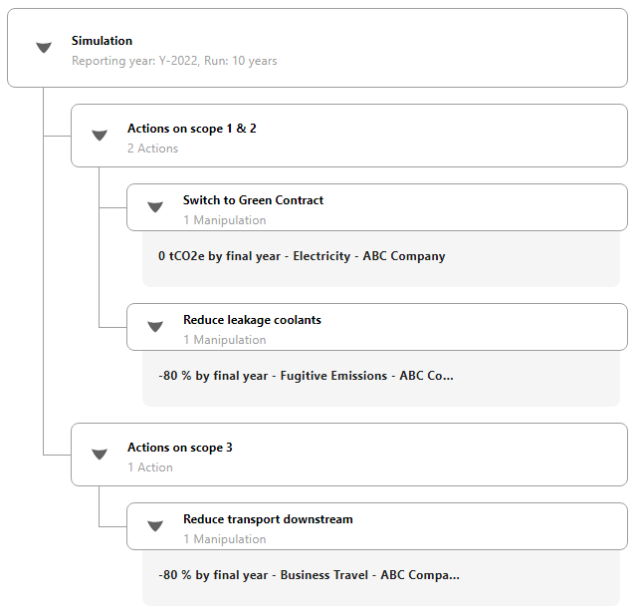The image size is (633, 615).
Task: Select Actions on scope 3 title
Action: point(180,447)
